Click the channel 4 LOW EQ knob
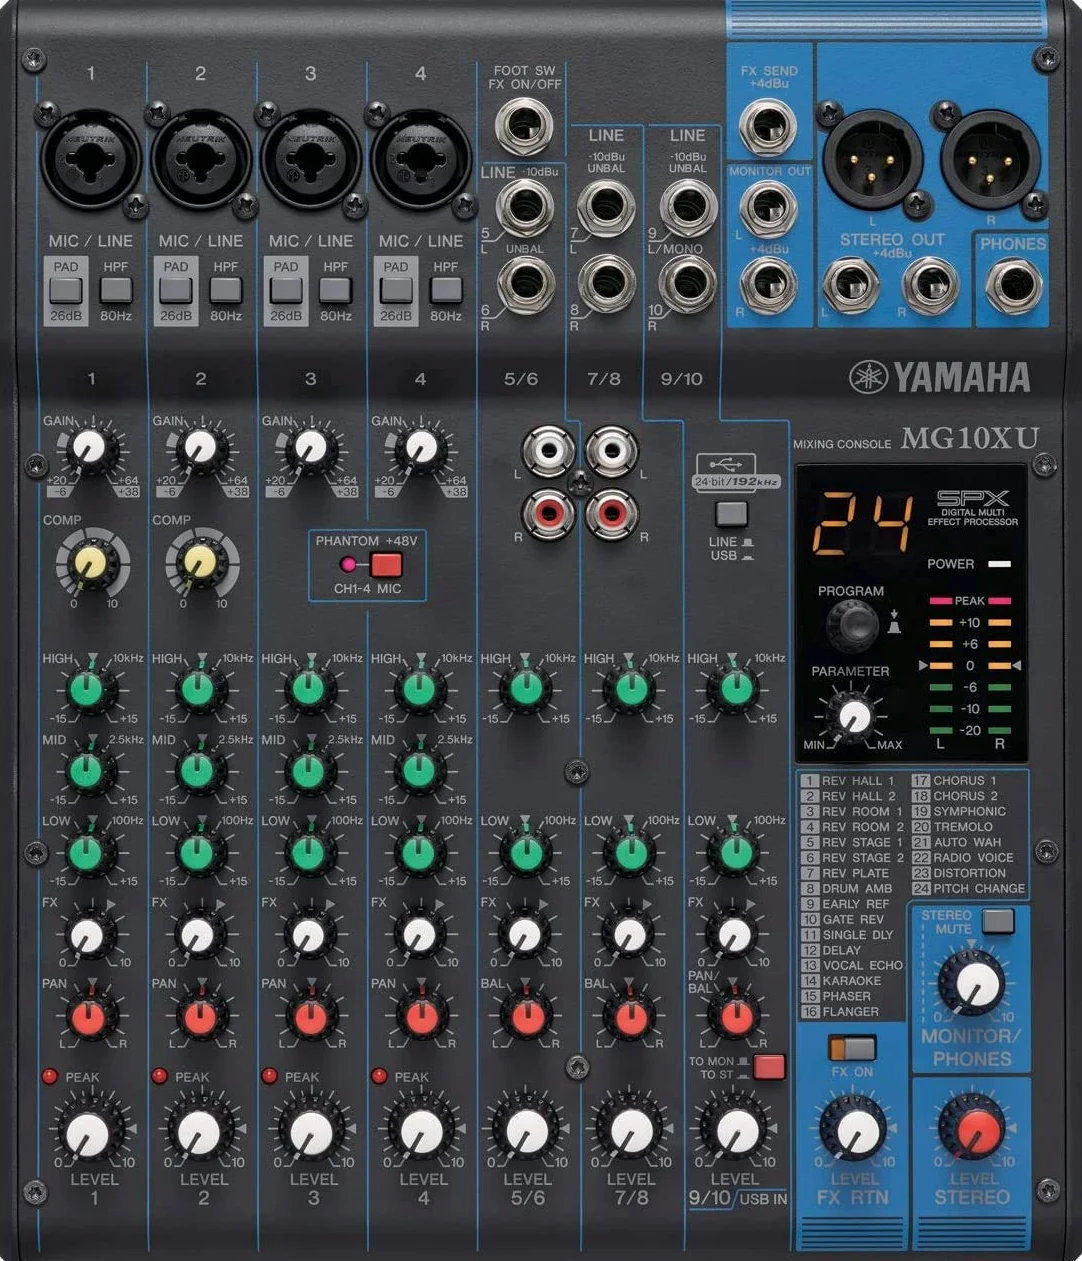Image resolution: width=1082 pixels, height=1261 pixels. (419, 852)
